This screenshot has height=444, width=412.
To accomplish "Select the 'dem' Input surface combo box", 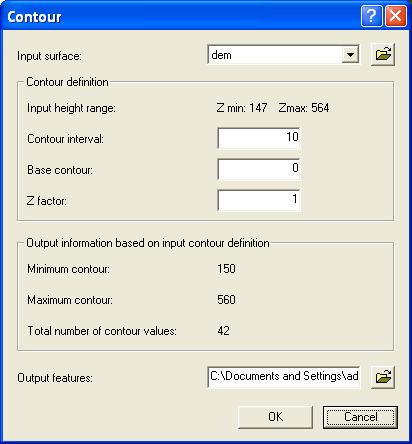I will point(283,55).
